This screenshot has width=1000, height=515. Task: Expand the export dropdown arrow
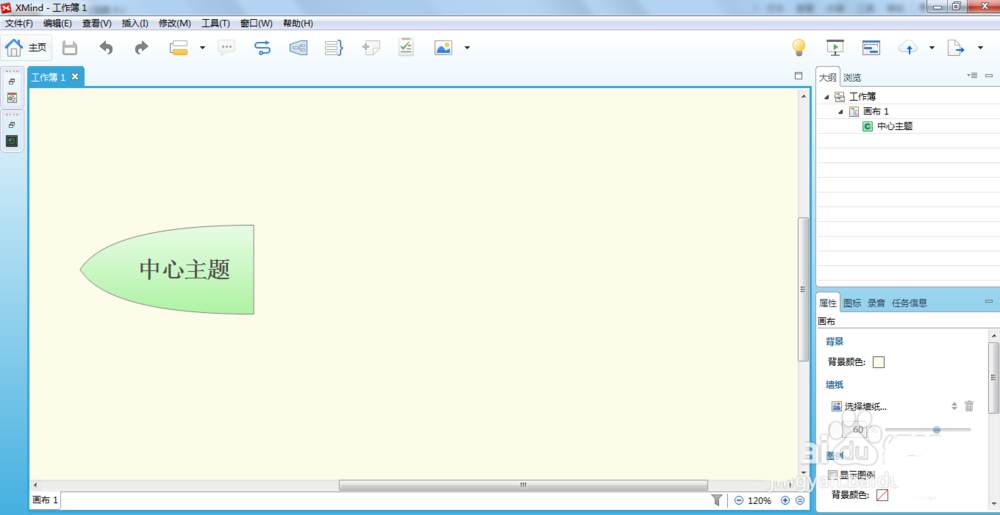pos(980,48)
